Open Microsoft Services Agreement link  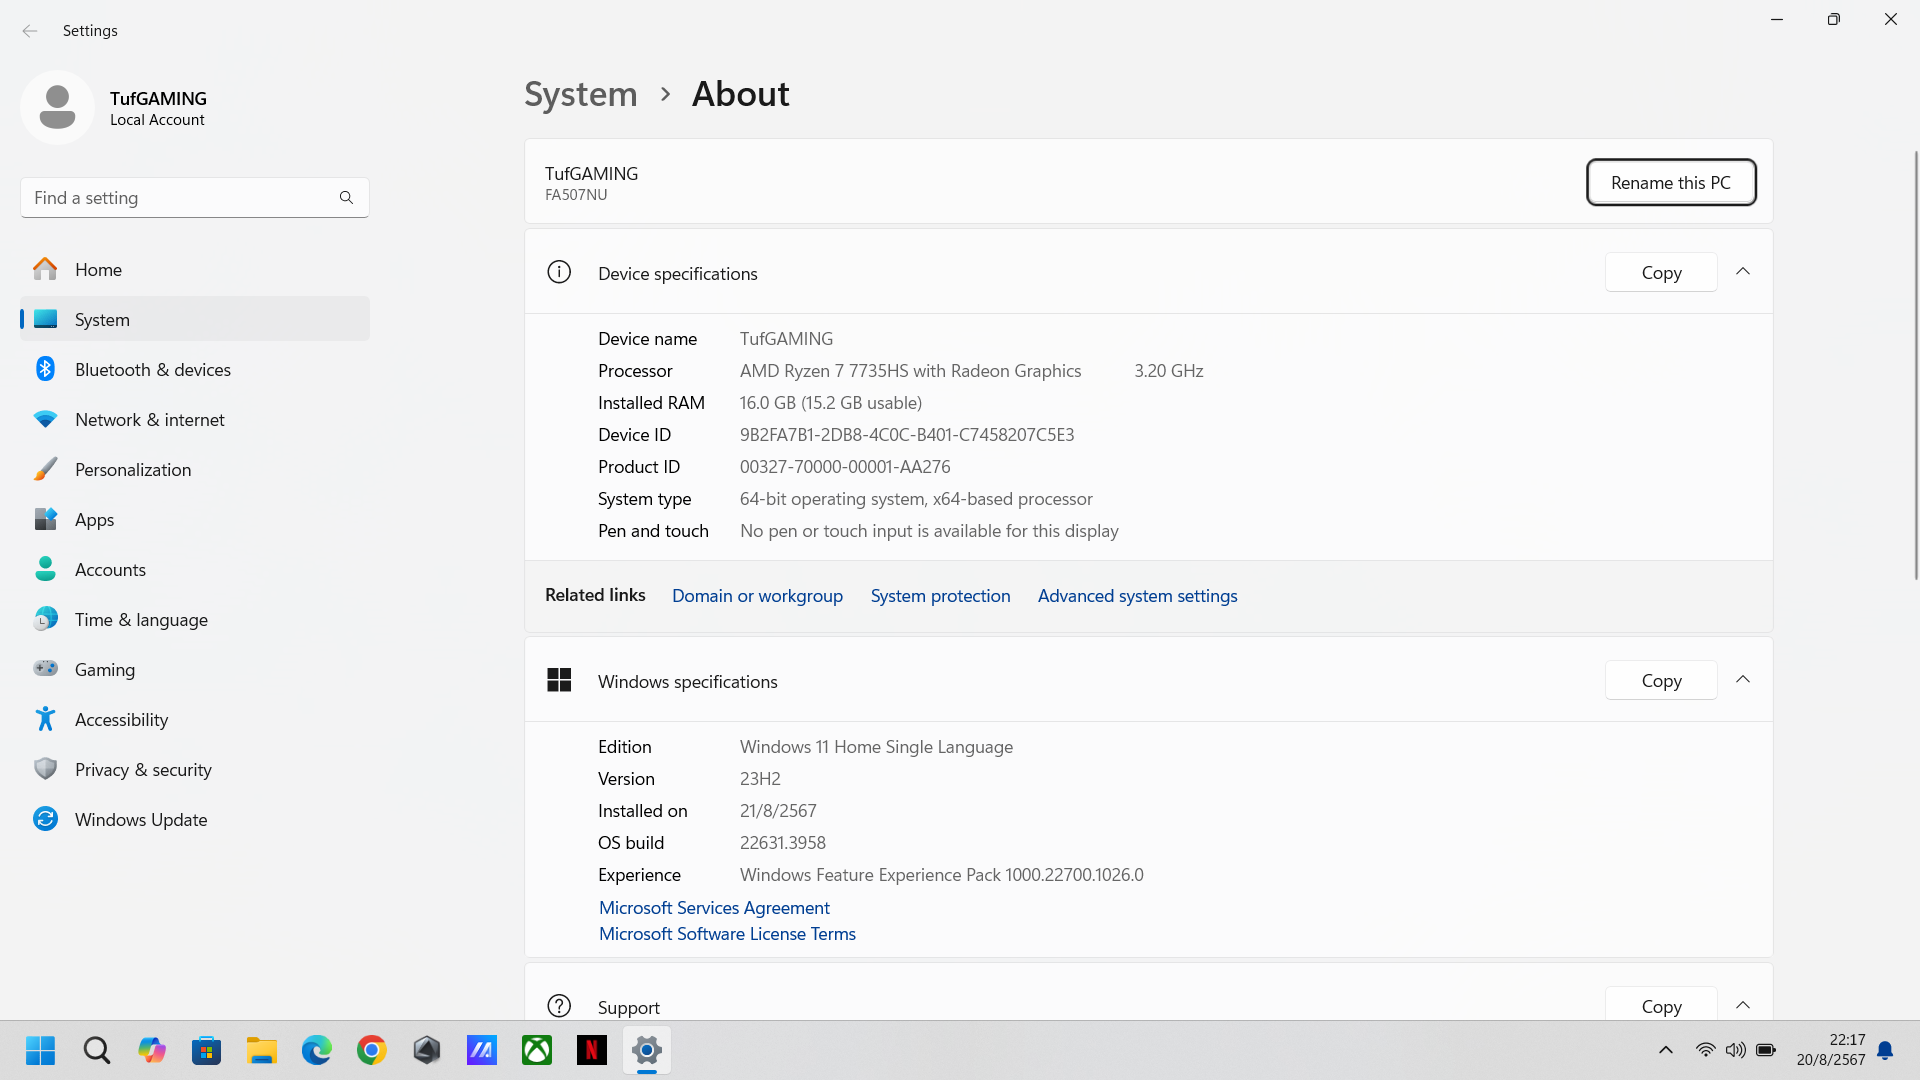click(714, 907)
